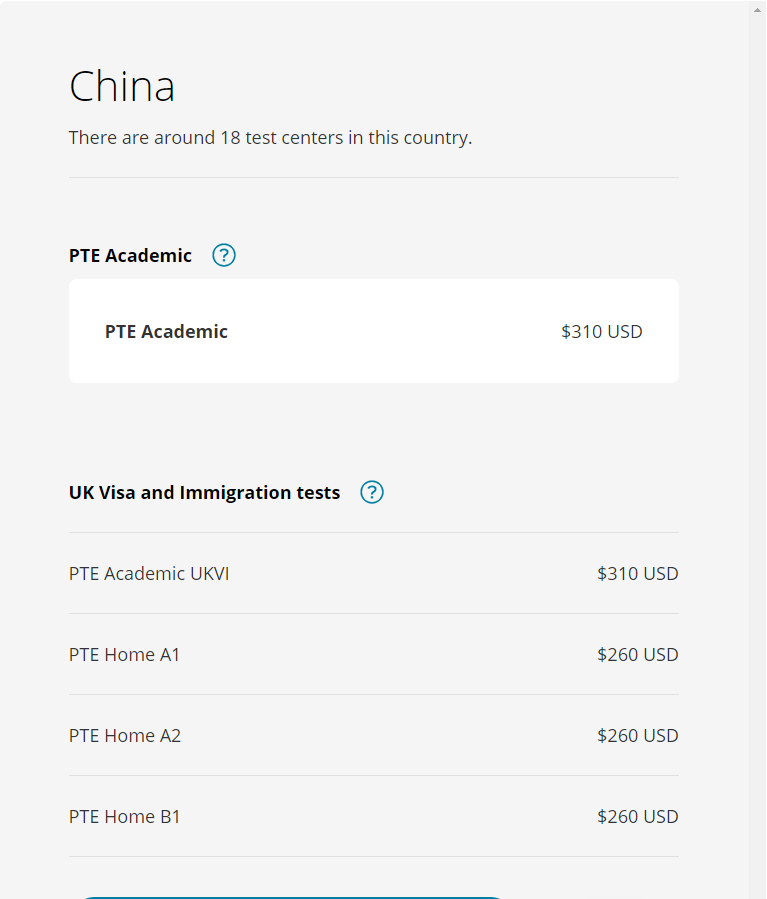The image size is (767, 899).
Task: Choose the PTE Home A2 test row
Action: tap(374, 735)
